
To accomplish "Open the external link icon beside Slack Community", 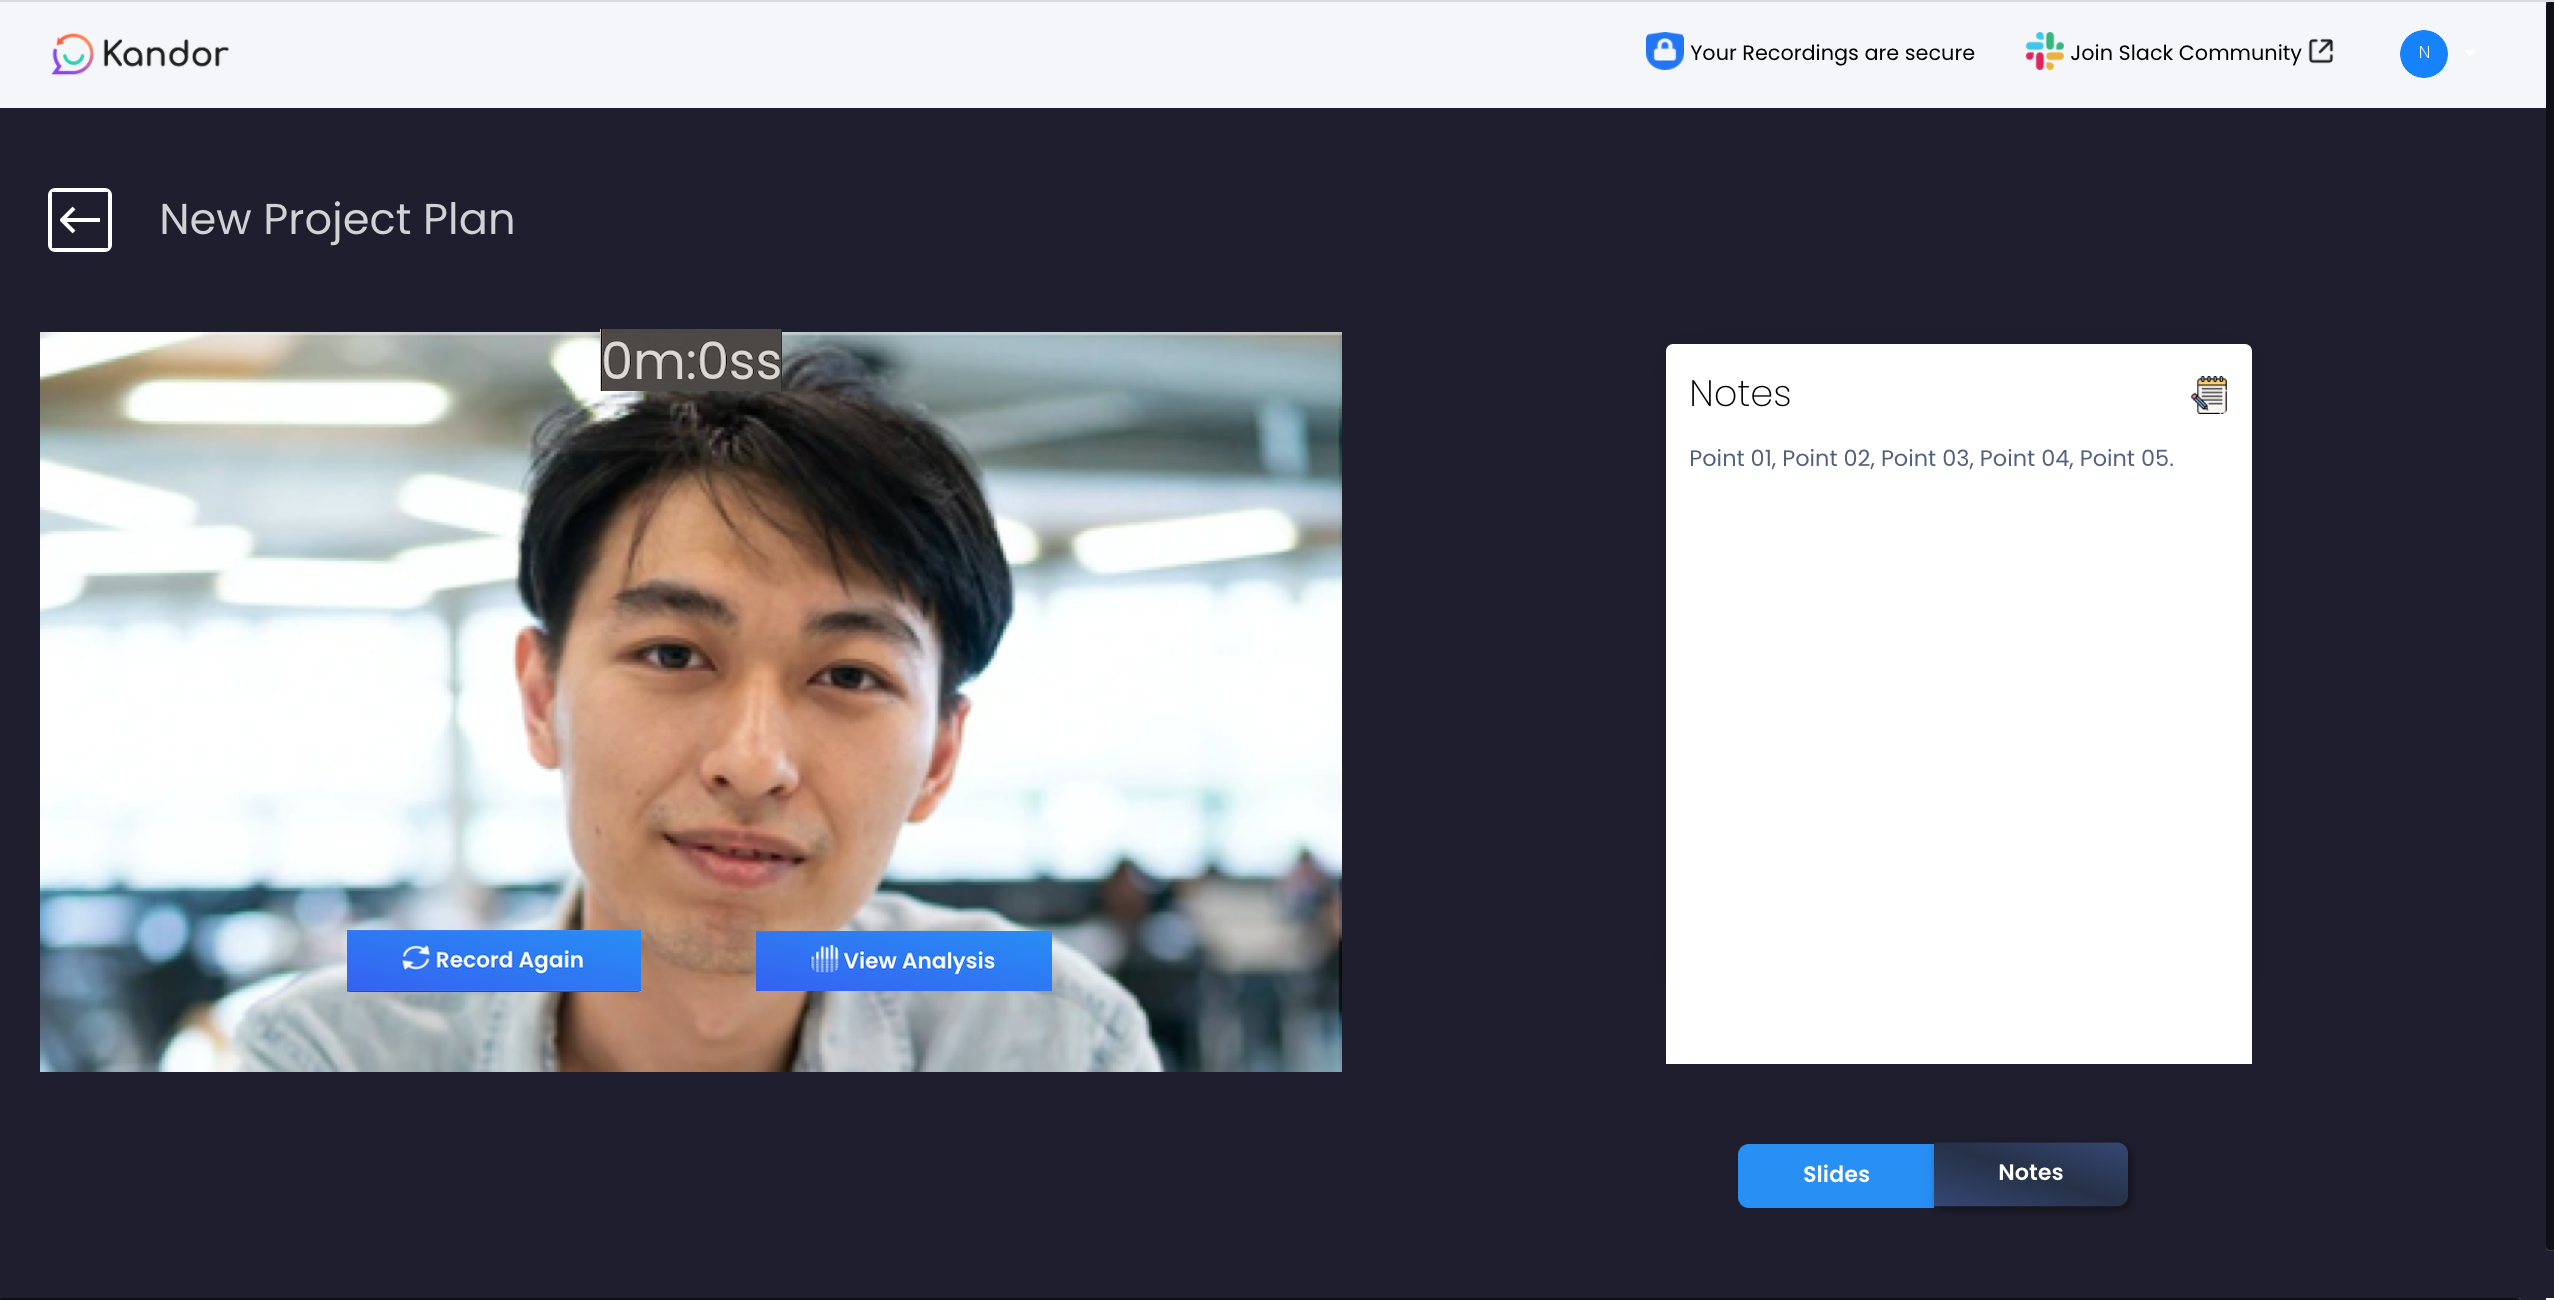I will point(2321,51).
